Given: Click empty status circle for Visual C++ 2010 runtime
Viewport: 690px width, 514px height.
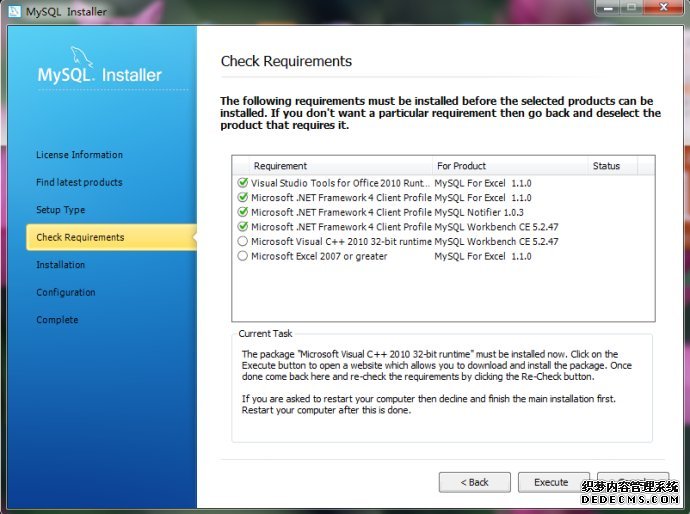Looking at the screenshot, I should [x=242, y=242].
